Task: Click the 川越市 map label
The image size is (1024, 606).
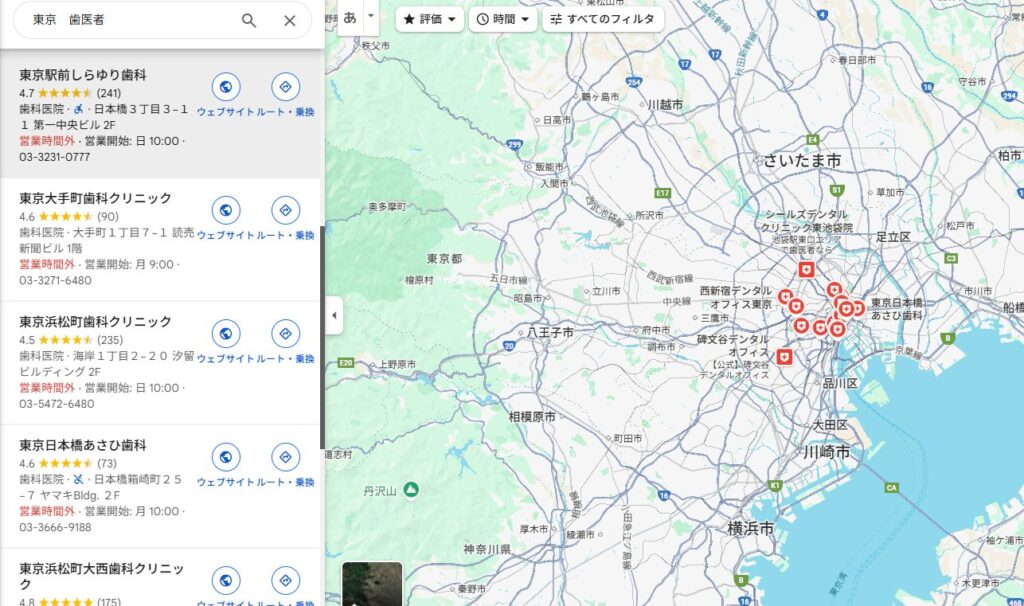Action: pyautogui.click(x=665, y=104)
